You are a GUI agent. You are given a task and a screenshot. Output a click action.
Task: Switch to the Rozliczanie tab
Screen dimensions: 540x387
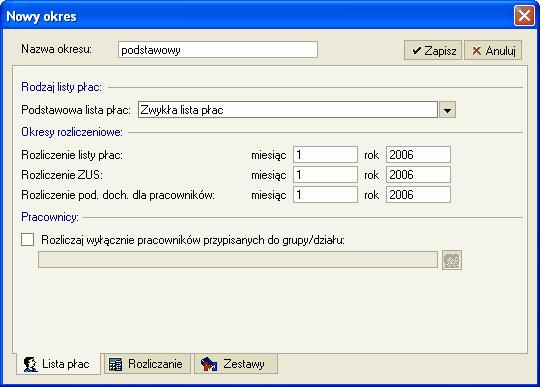click(147, 364)
